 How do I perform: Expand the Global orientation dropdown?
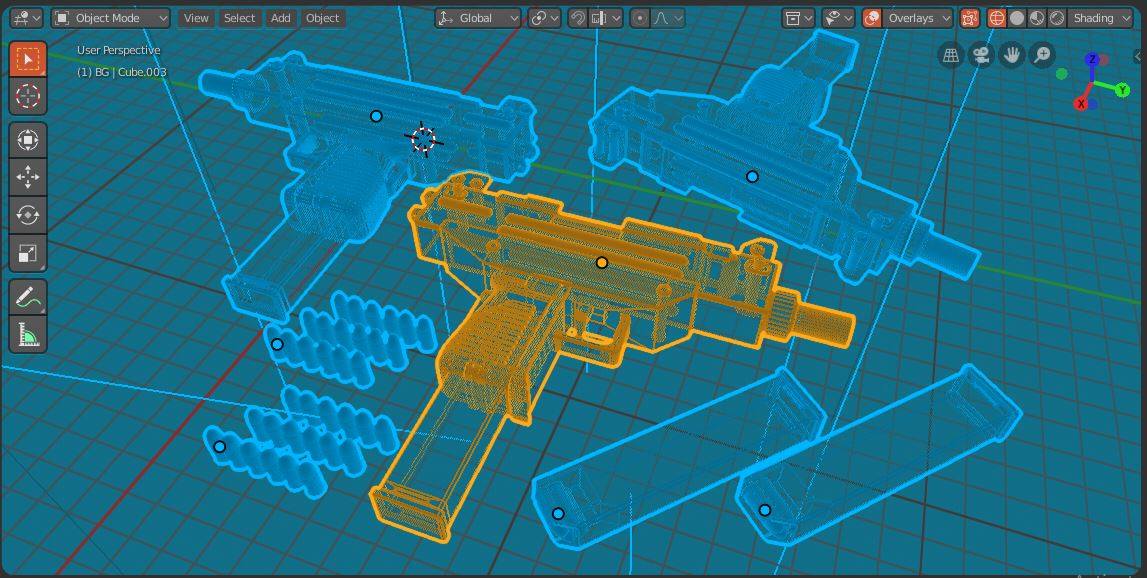pos(478,18)
